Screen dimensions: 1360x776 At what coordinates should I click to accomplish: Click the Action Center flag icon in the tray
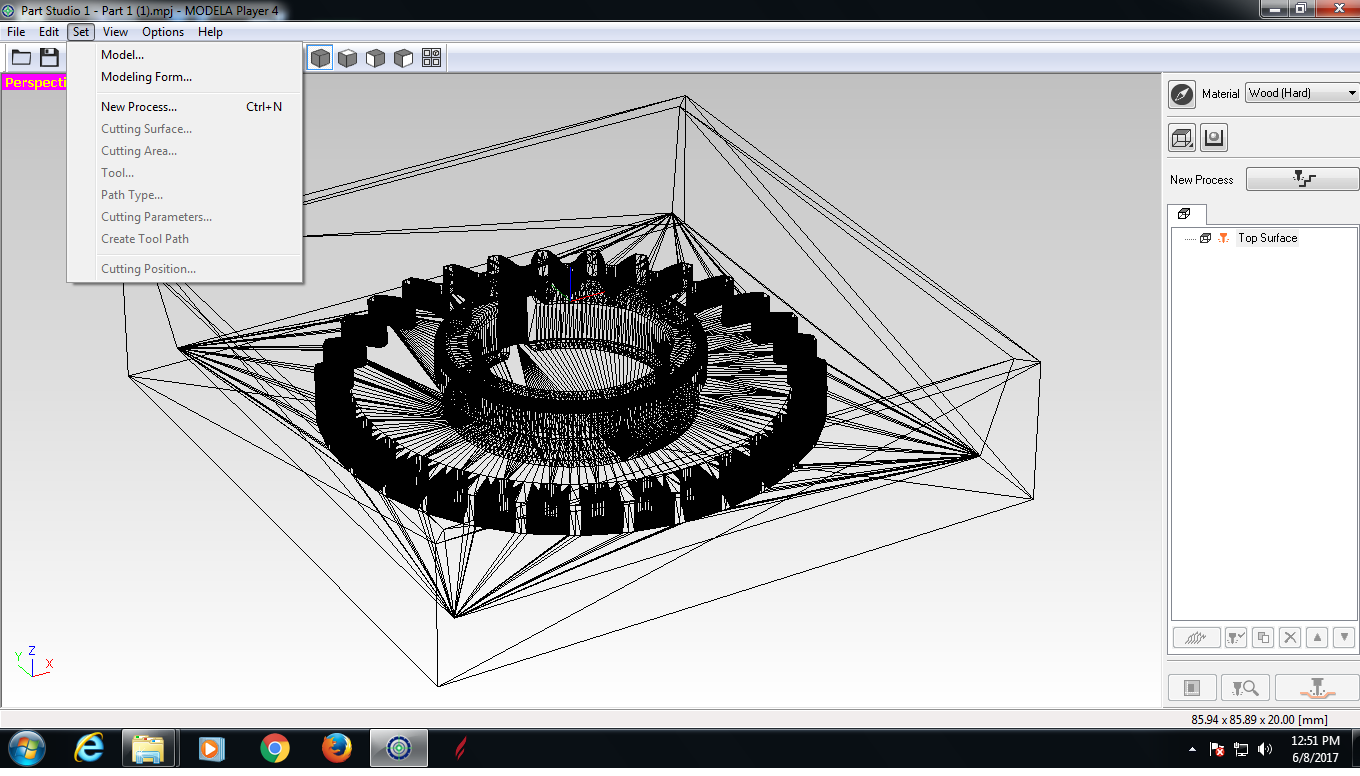[x=1218, y=749]
